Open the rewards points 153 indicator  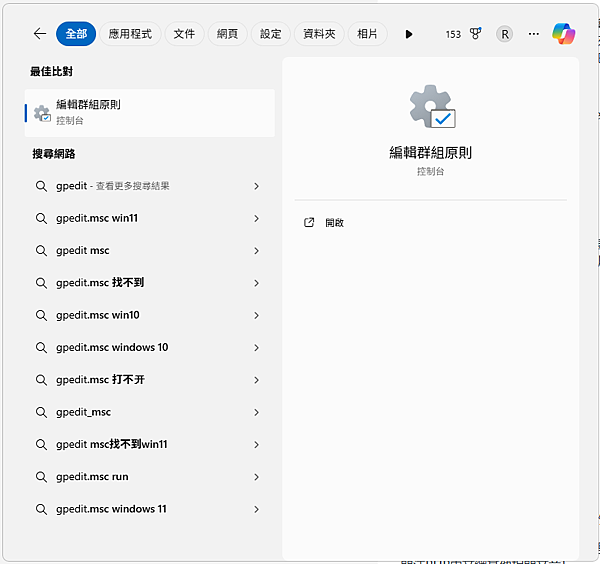(x=453, y=34)
